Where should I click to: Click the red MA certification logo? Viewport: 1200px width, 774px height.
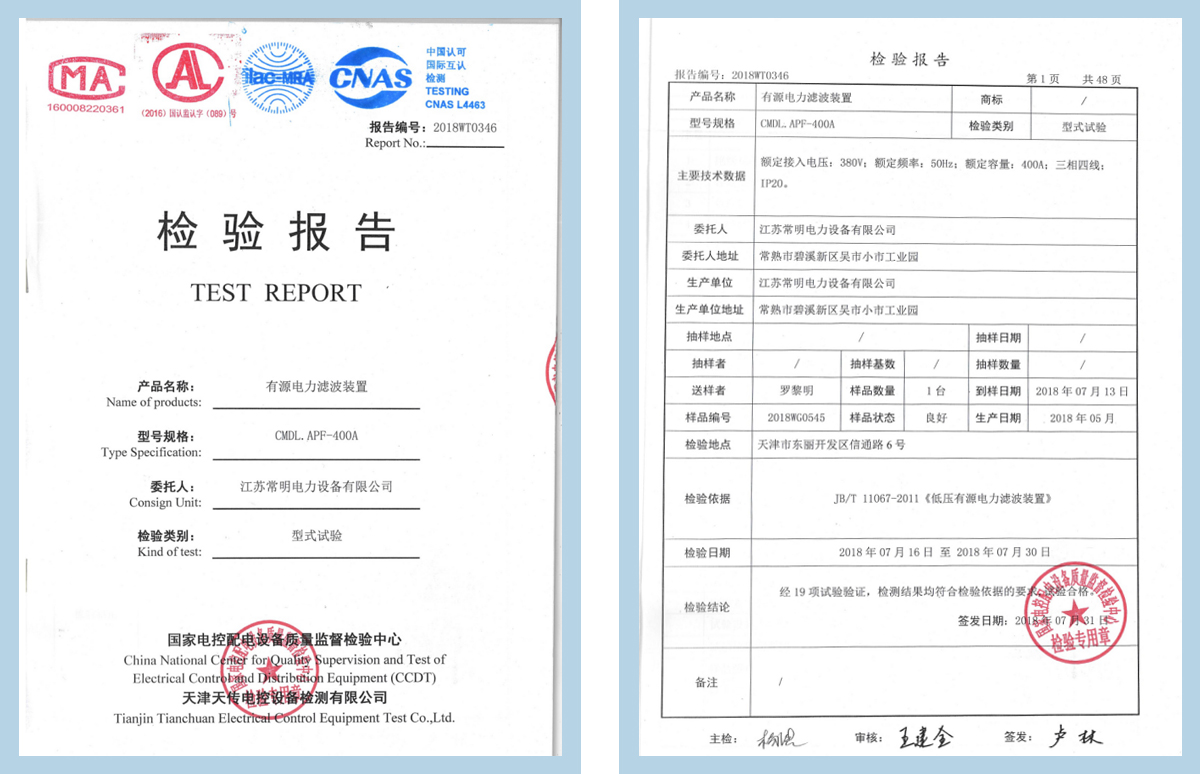(x=86, y=77)
